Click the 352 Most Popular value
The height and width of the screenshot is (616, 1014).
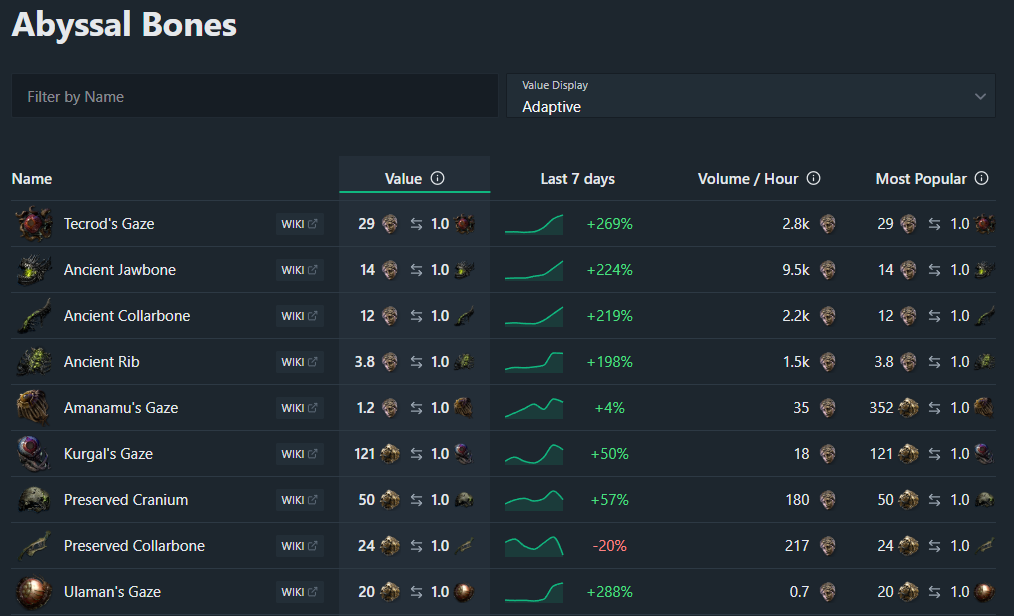click(x=881, y=408)
